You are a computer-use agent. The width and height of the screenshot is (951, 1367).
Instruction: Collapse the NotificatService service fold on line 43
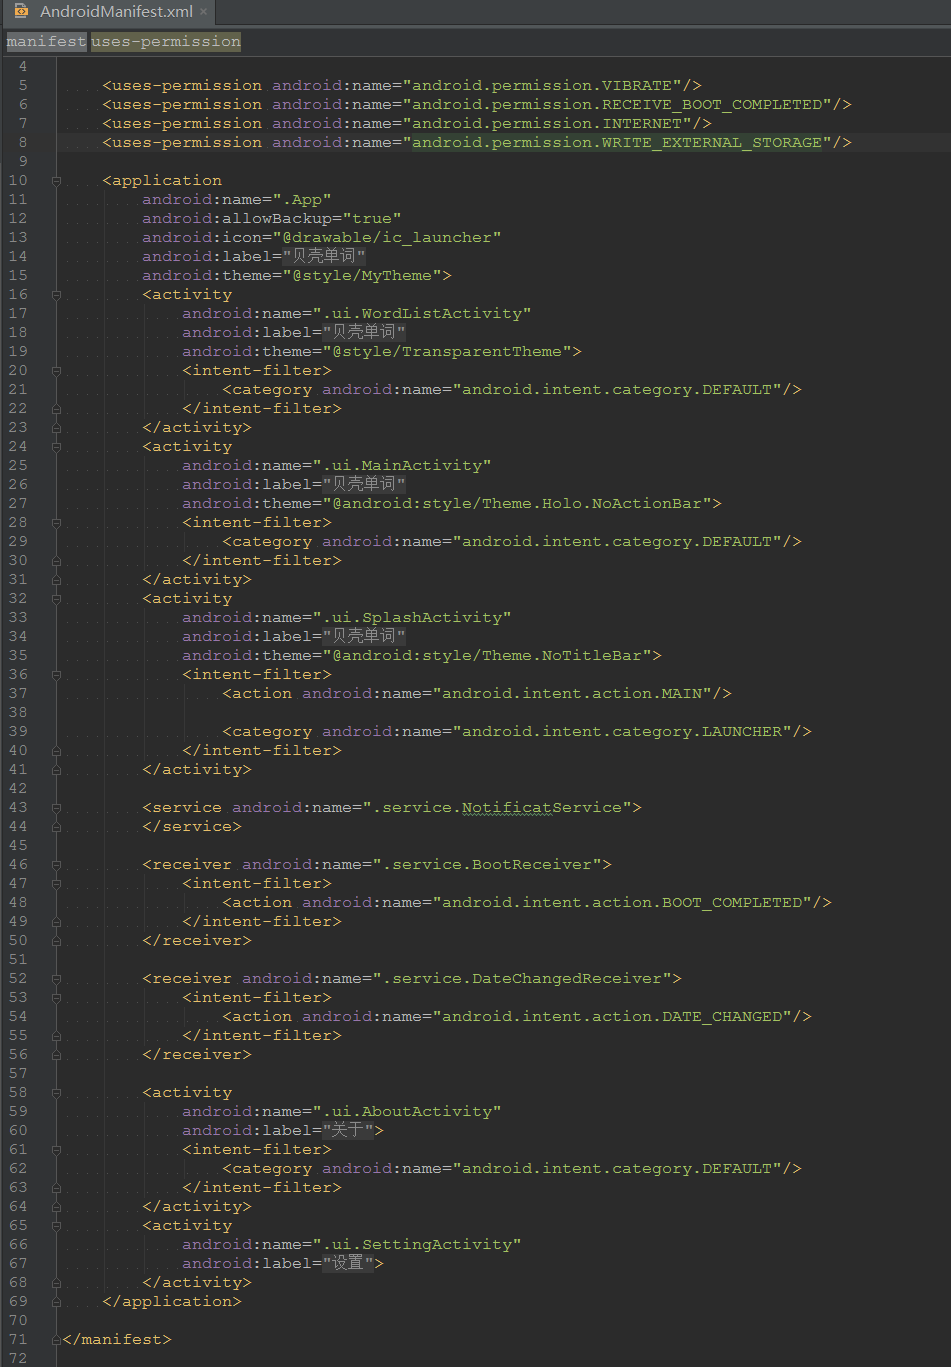click(56, 808)
